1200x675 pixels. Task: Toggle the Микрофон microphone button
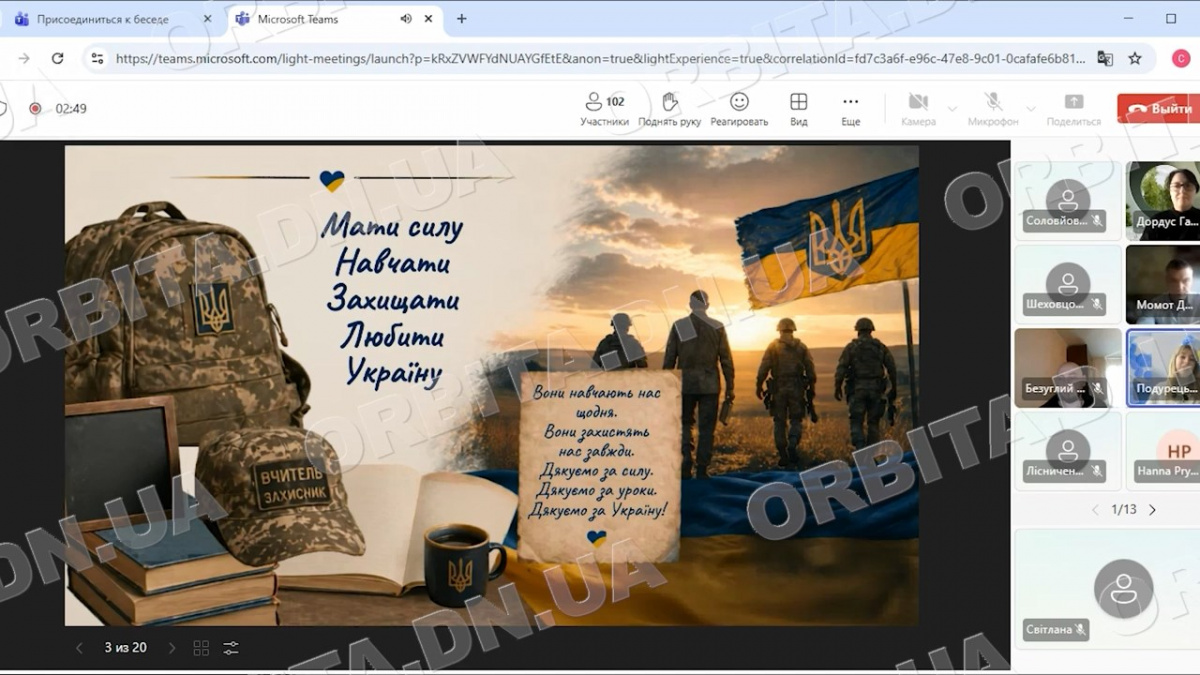coord(993,109)
